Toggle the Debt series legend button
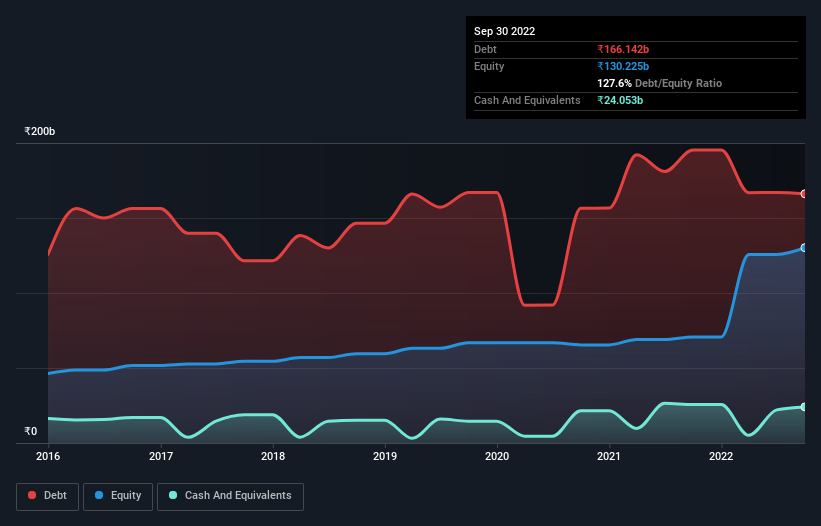This screenshot has width=821, height=526. coord(47,496)
